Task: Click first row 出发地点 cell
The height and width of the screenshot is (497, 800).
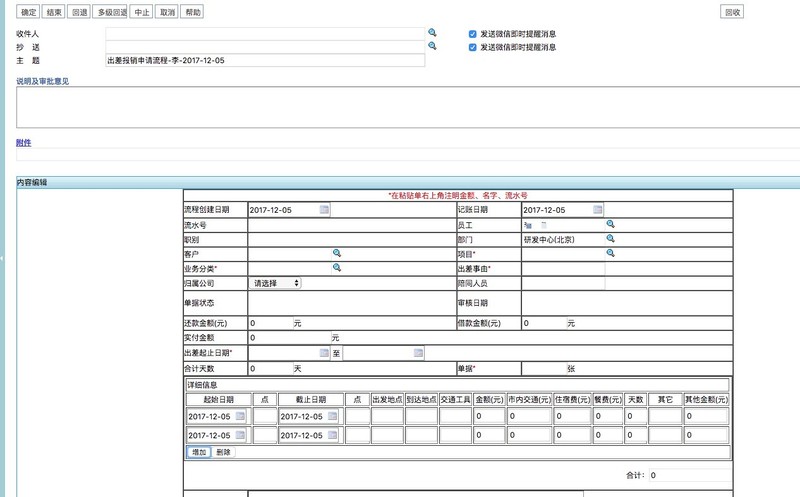Action: click(387, 416)
